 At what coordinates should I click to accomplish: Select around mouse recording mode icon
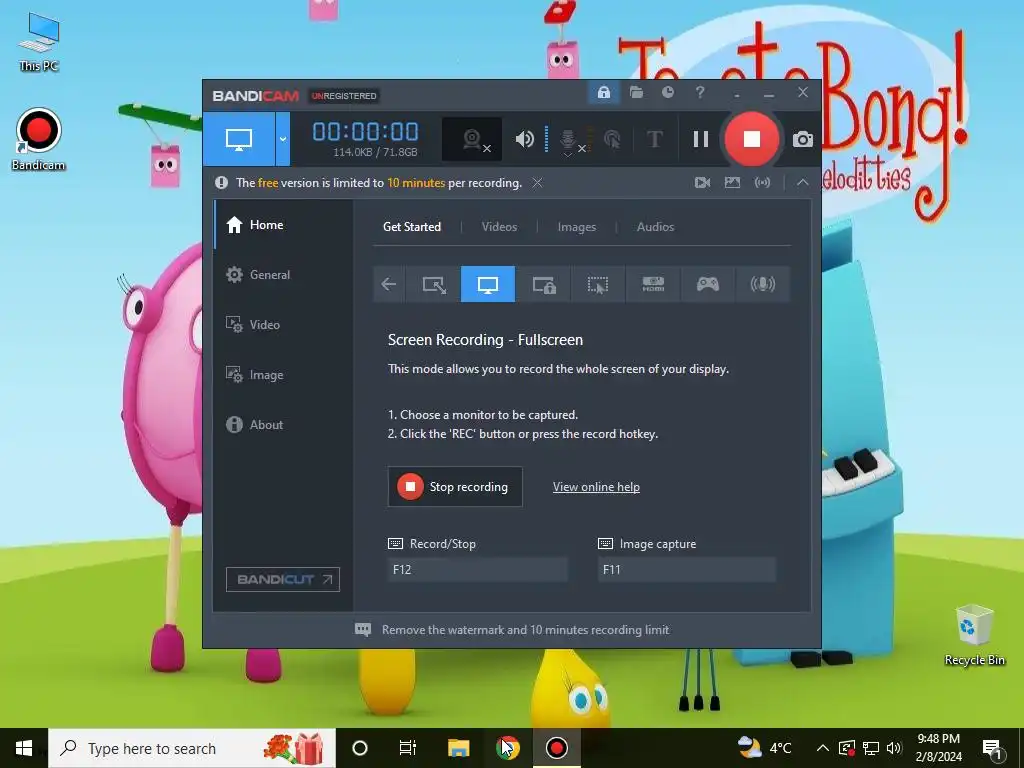click(598, 284)
